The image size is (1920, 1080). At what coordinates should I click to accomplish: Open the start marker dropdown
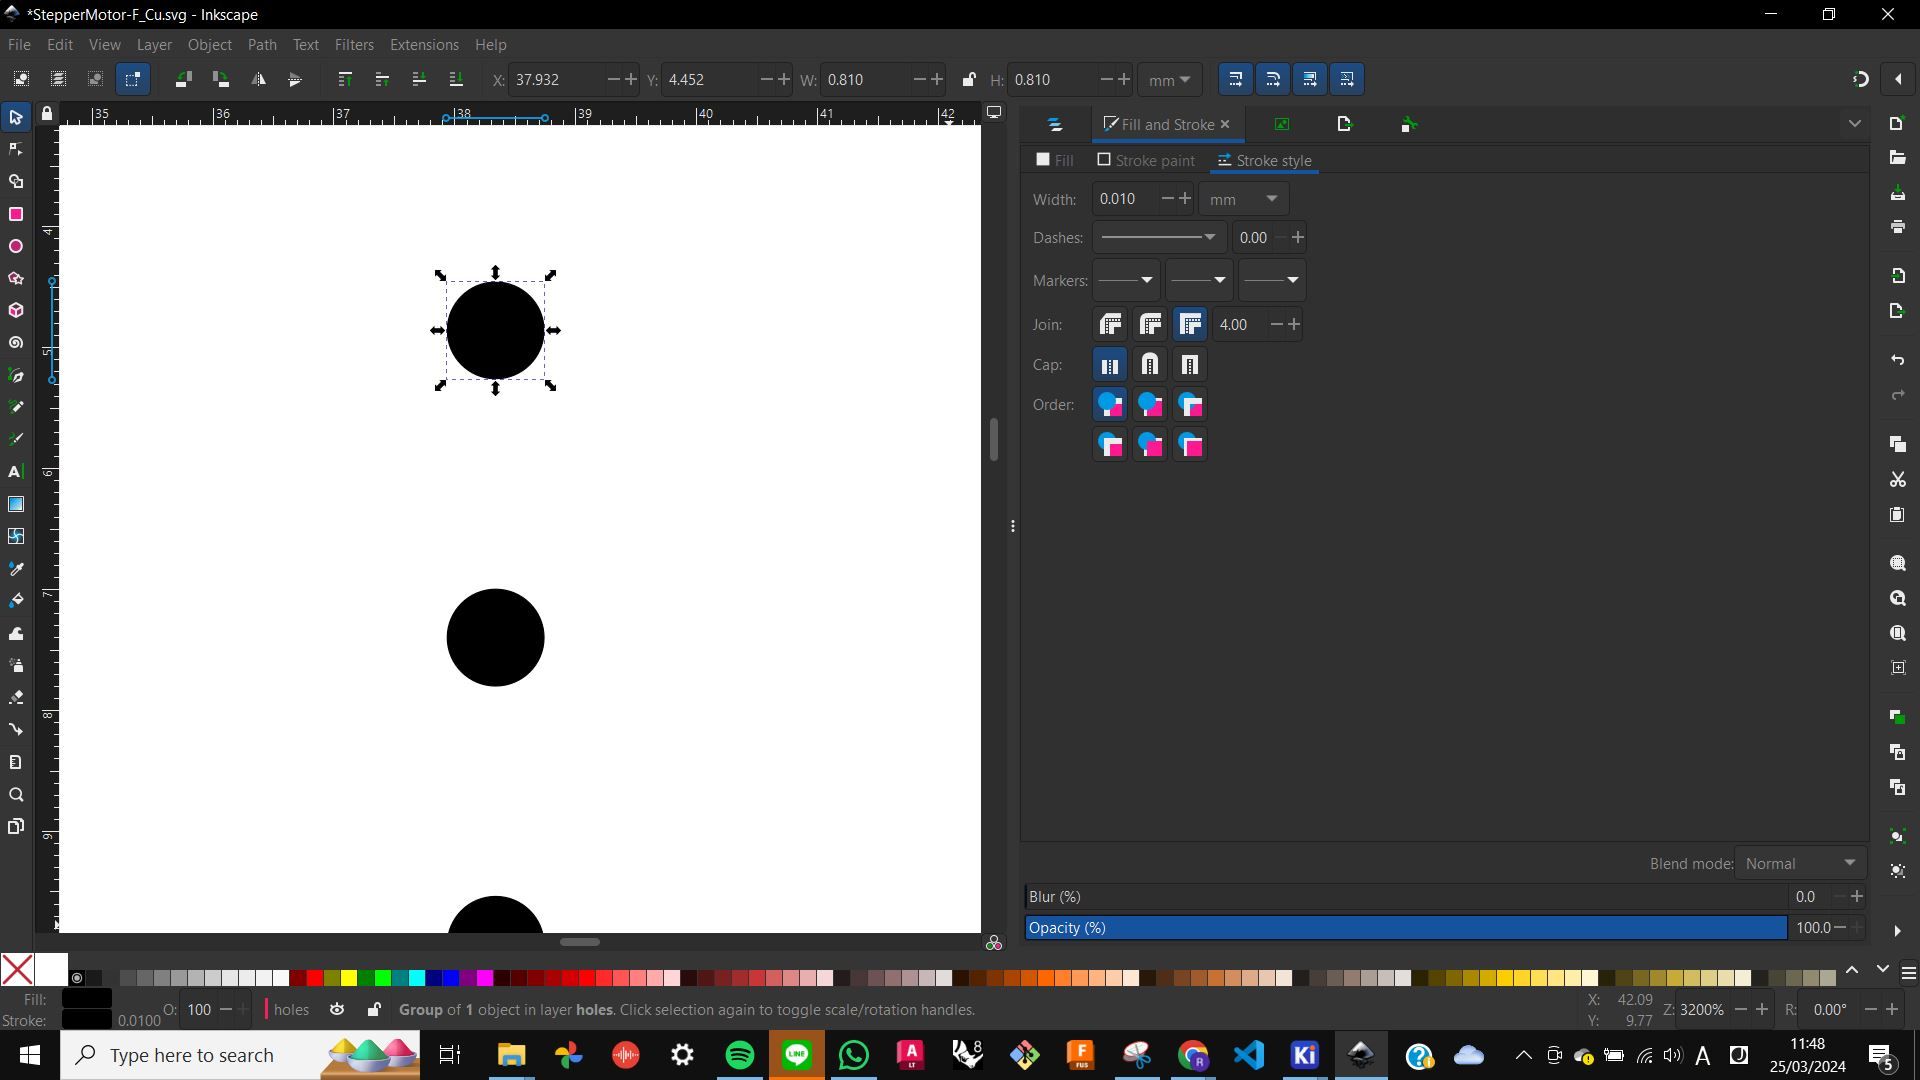[1126, 280]
